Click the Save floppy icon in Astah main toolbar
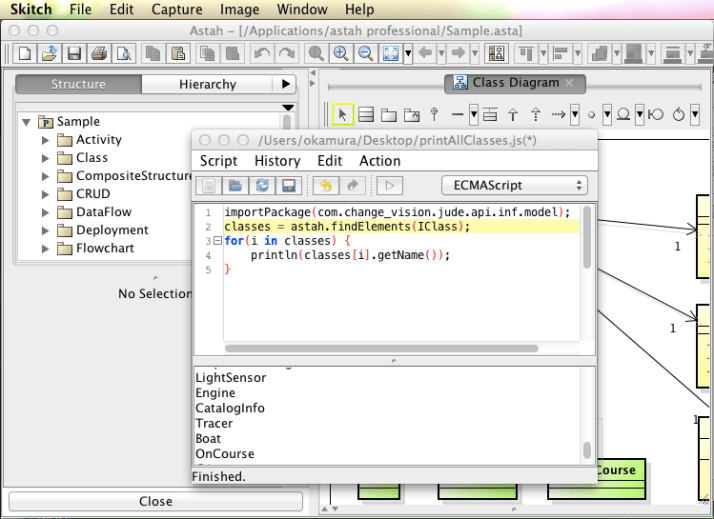 pyautogui.click(x=74, y=54)
